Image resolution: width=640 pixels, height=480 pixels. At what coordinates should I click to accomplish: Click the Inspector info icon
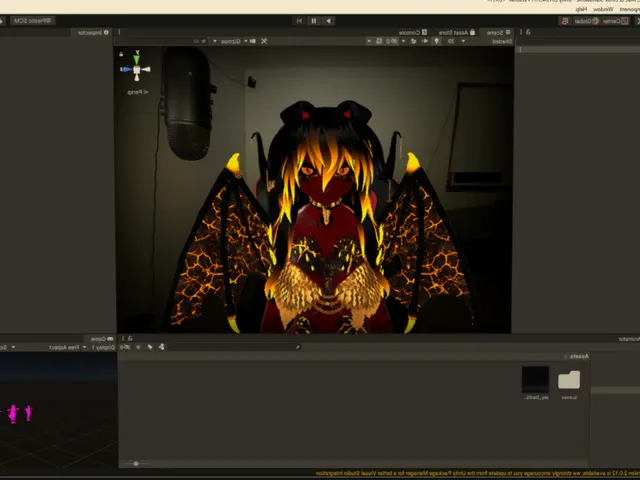[x=106, y=32]
